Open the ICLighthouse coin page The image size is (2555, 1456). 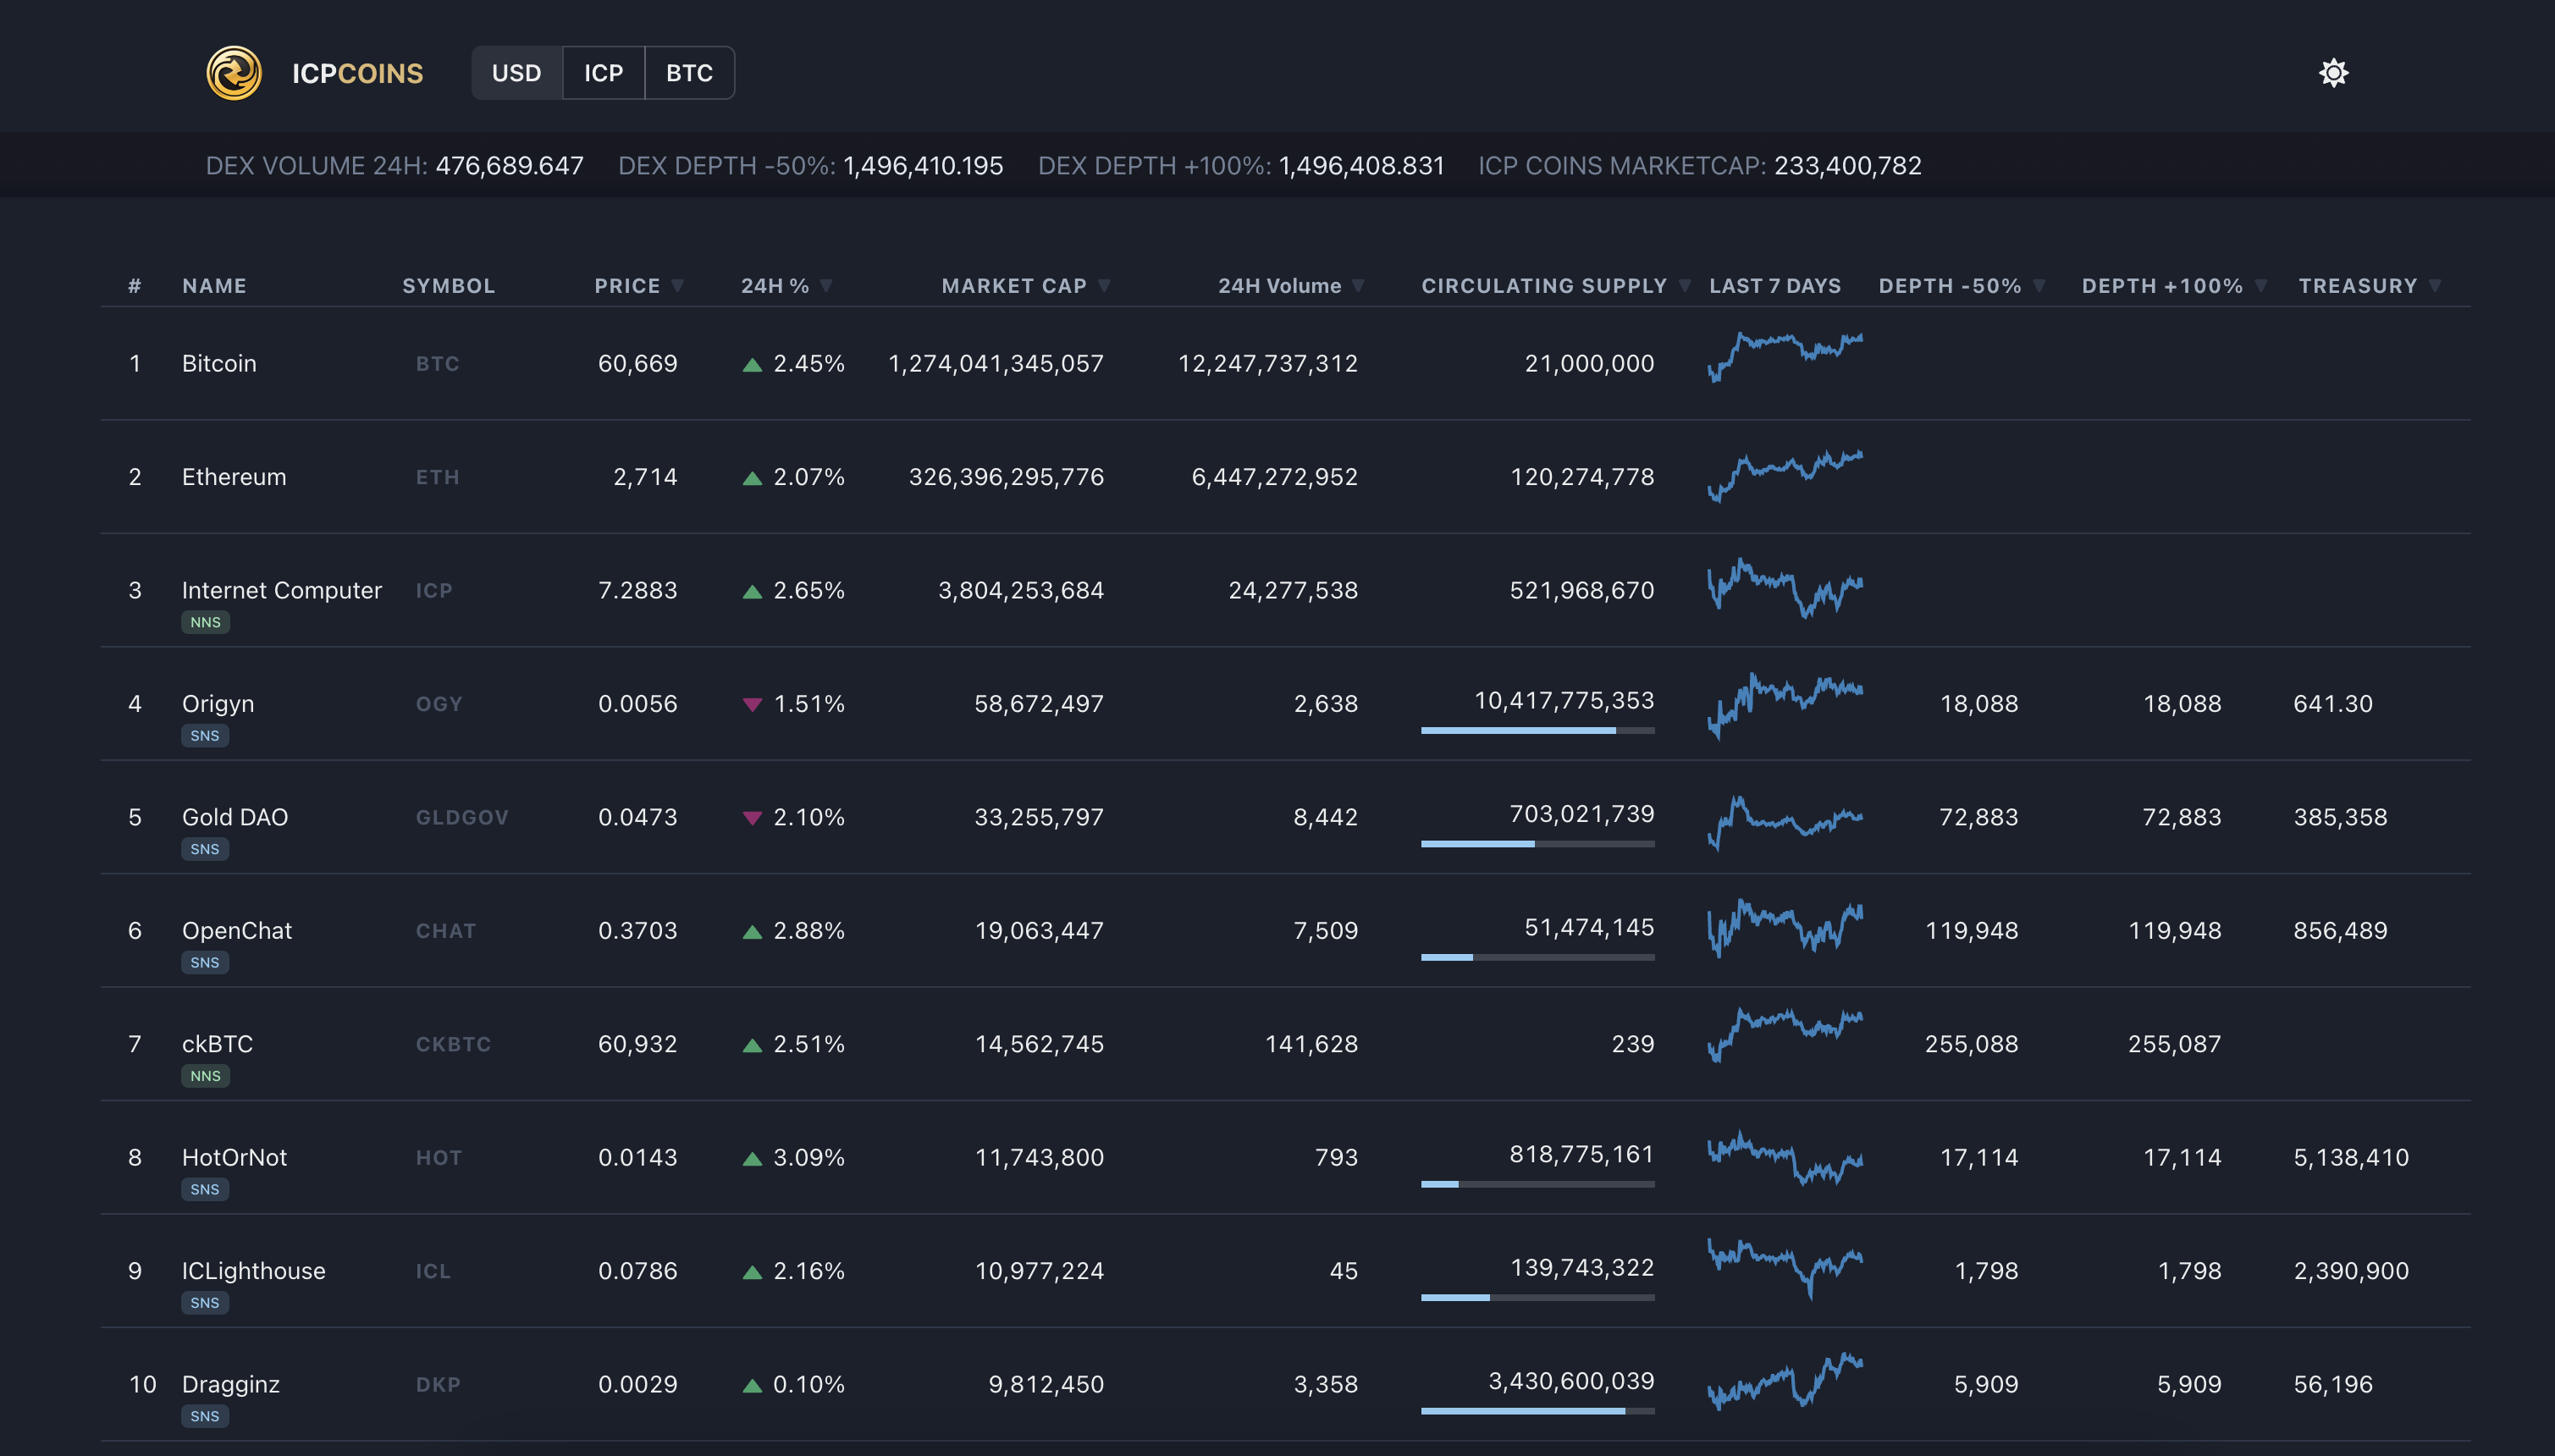click(x=254, y=1271)
